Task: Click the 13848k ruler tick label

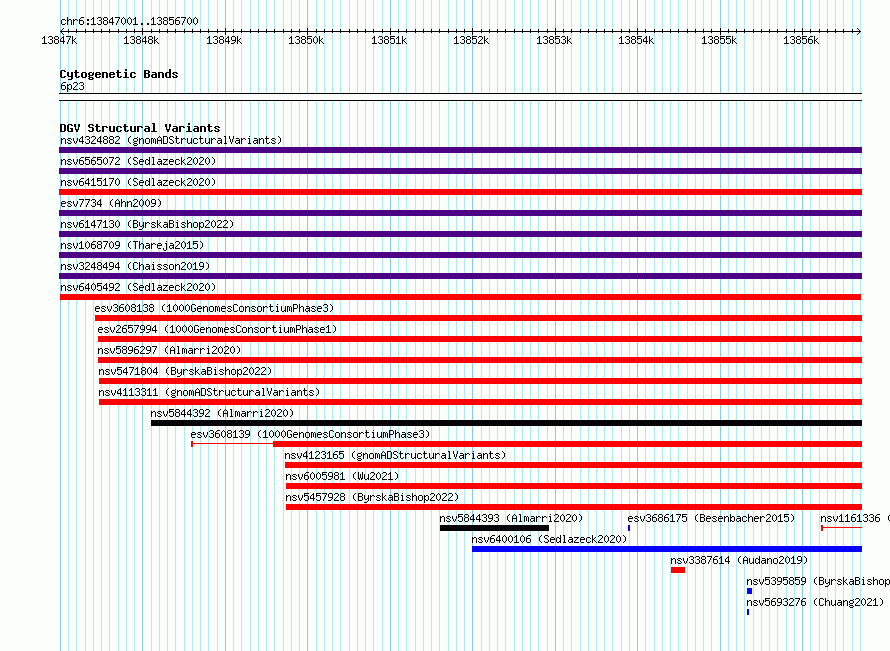Action: pos(141,40)
